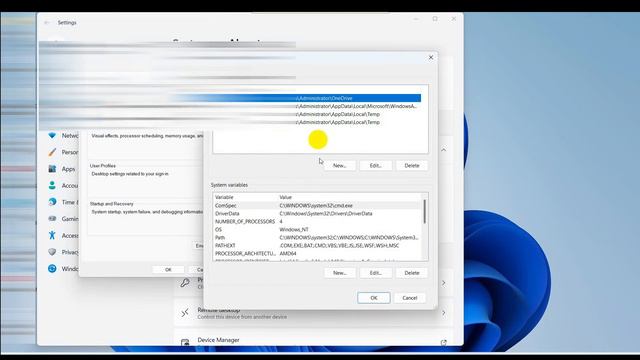Open the product key row chevron
640x360 pixels.
pyautogui.click(x=444, y=282)
